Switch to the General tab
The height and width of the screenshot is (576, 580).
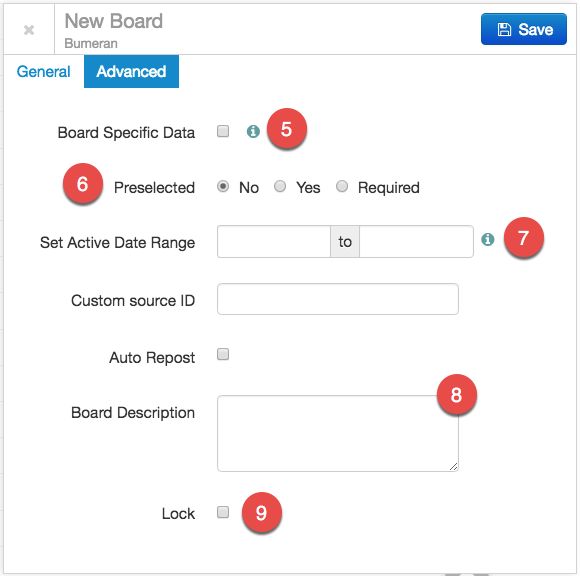44,71
